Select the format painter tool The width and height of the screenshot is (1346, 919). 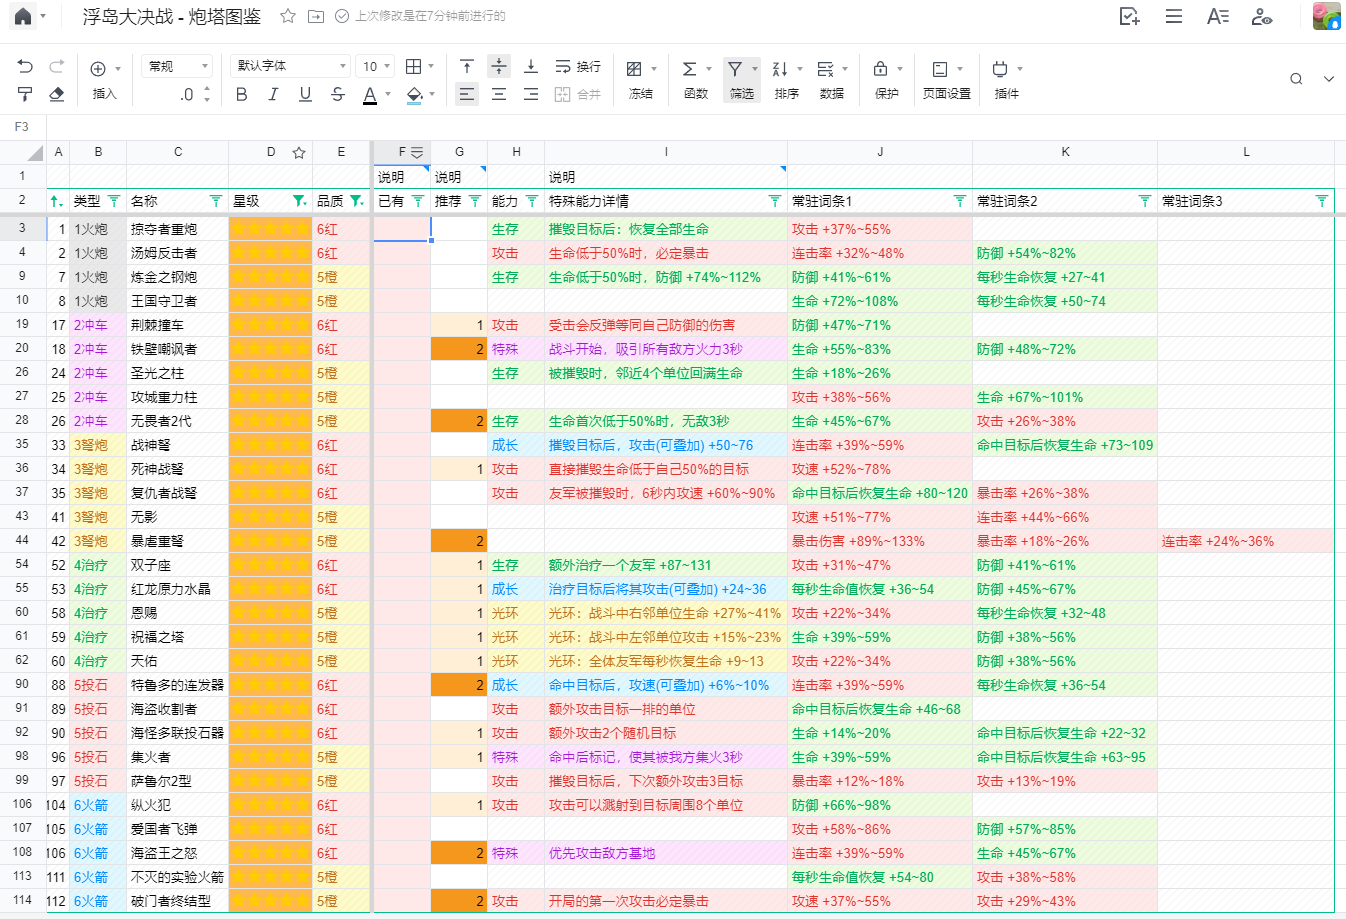point(25,94)
